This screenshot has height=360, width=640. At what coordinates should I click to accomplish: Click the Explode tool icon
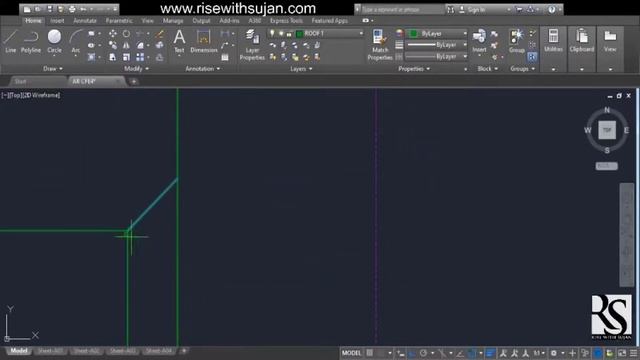(160, 45)
